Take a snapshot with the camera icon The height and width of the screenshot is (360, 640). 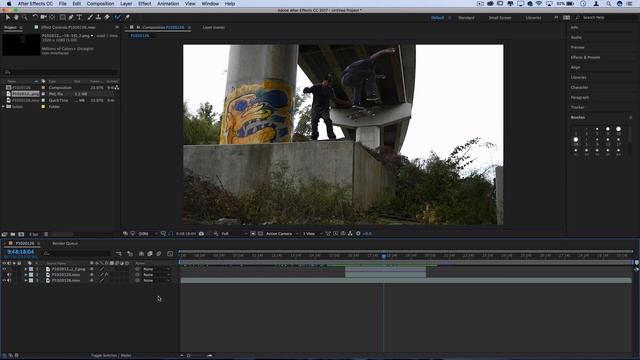pyautogui.click(x=201, y=234)
